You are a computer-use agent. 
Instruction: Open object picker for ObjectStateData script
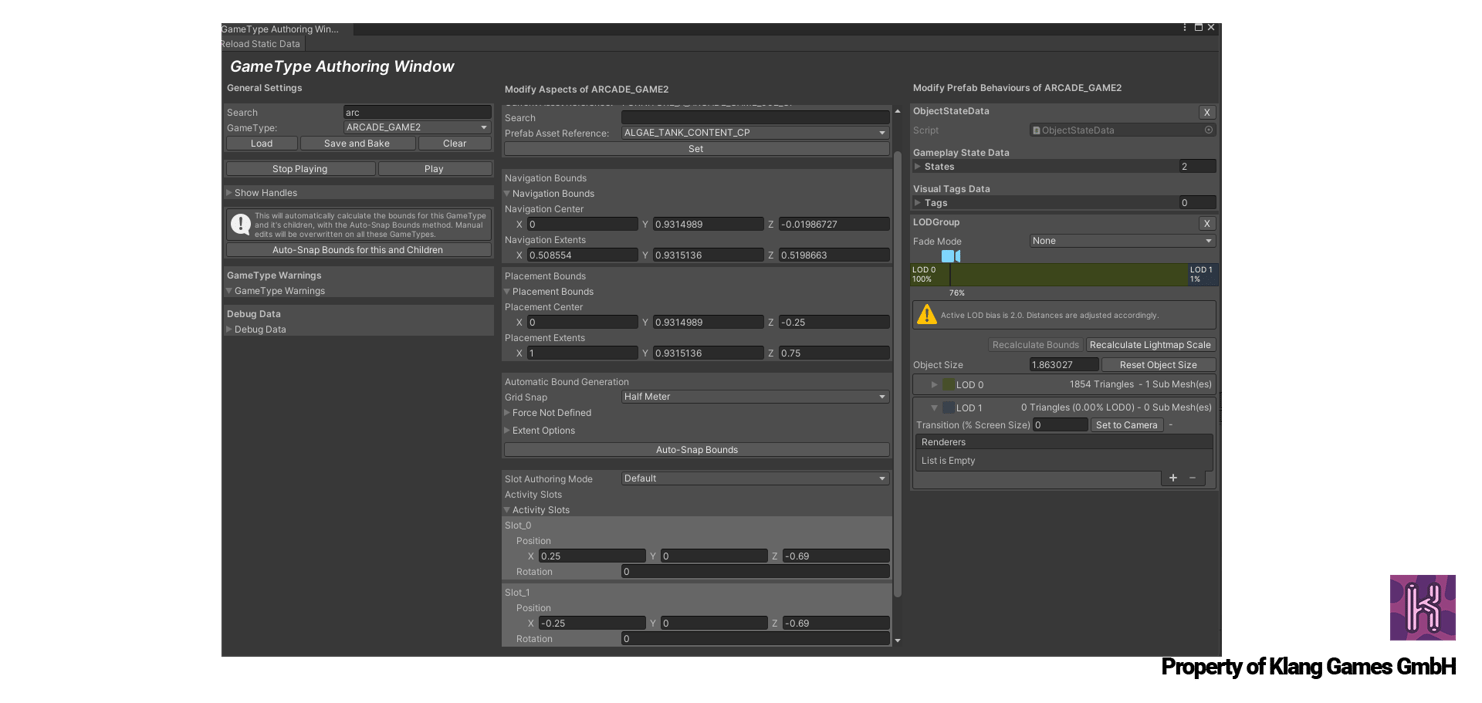(x=1208, y=130)
